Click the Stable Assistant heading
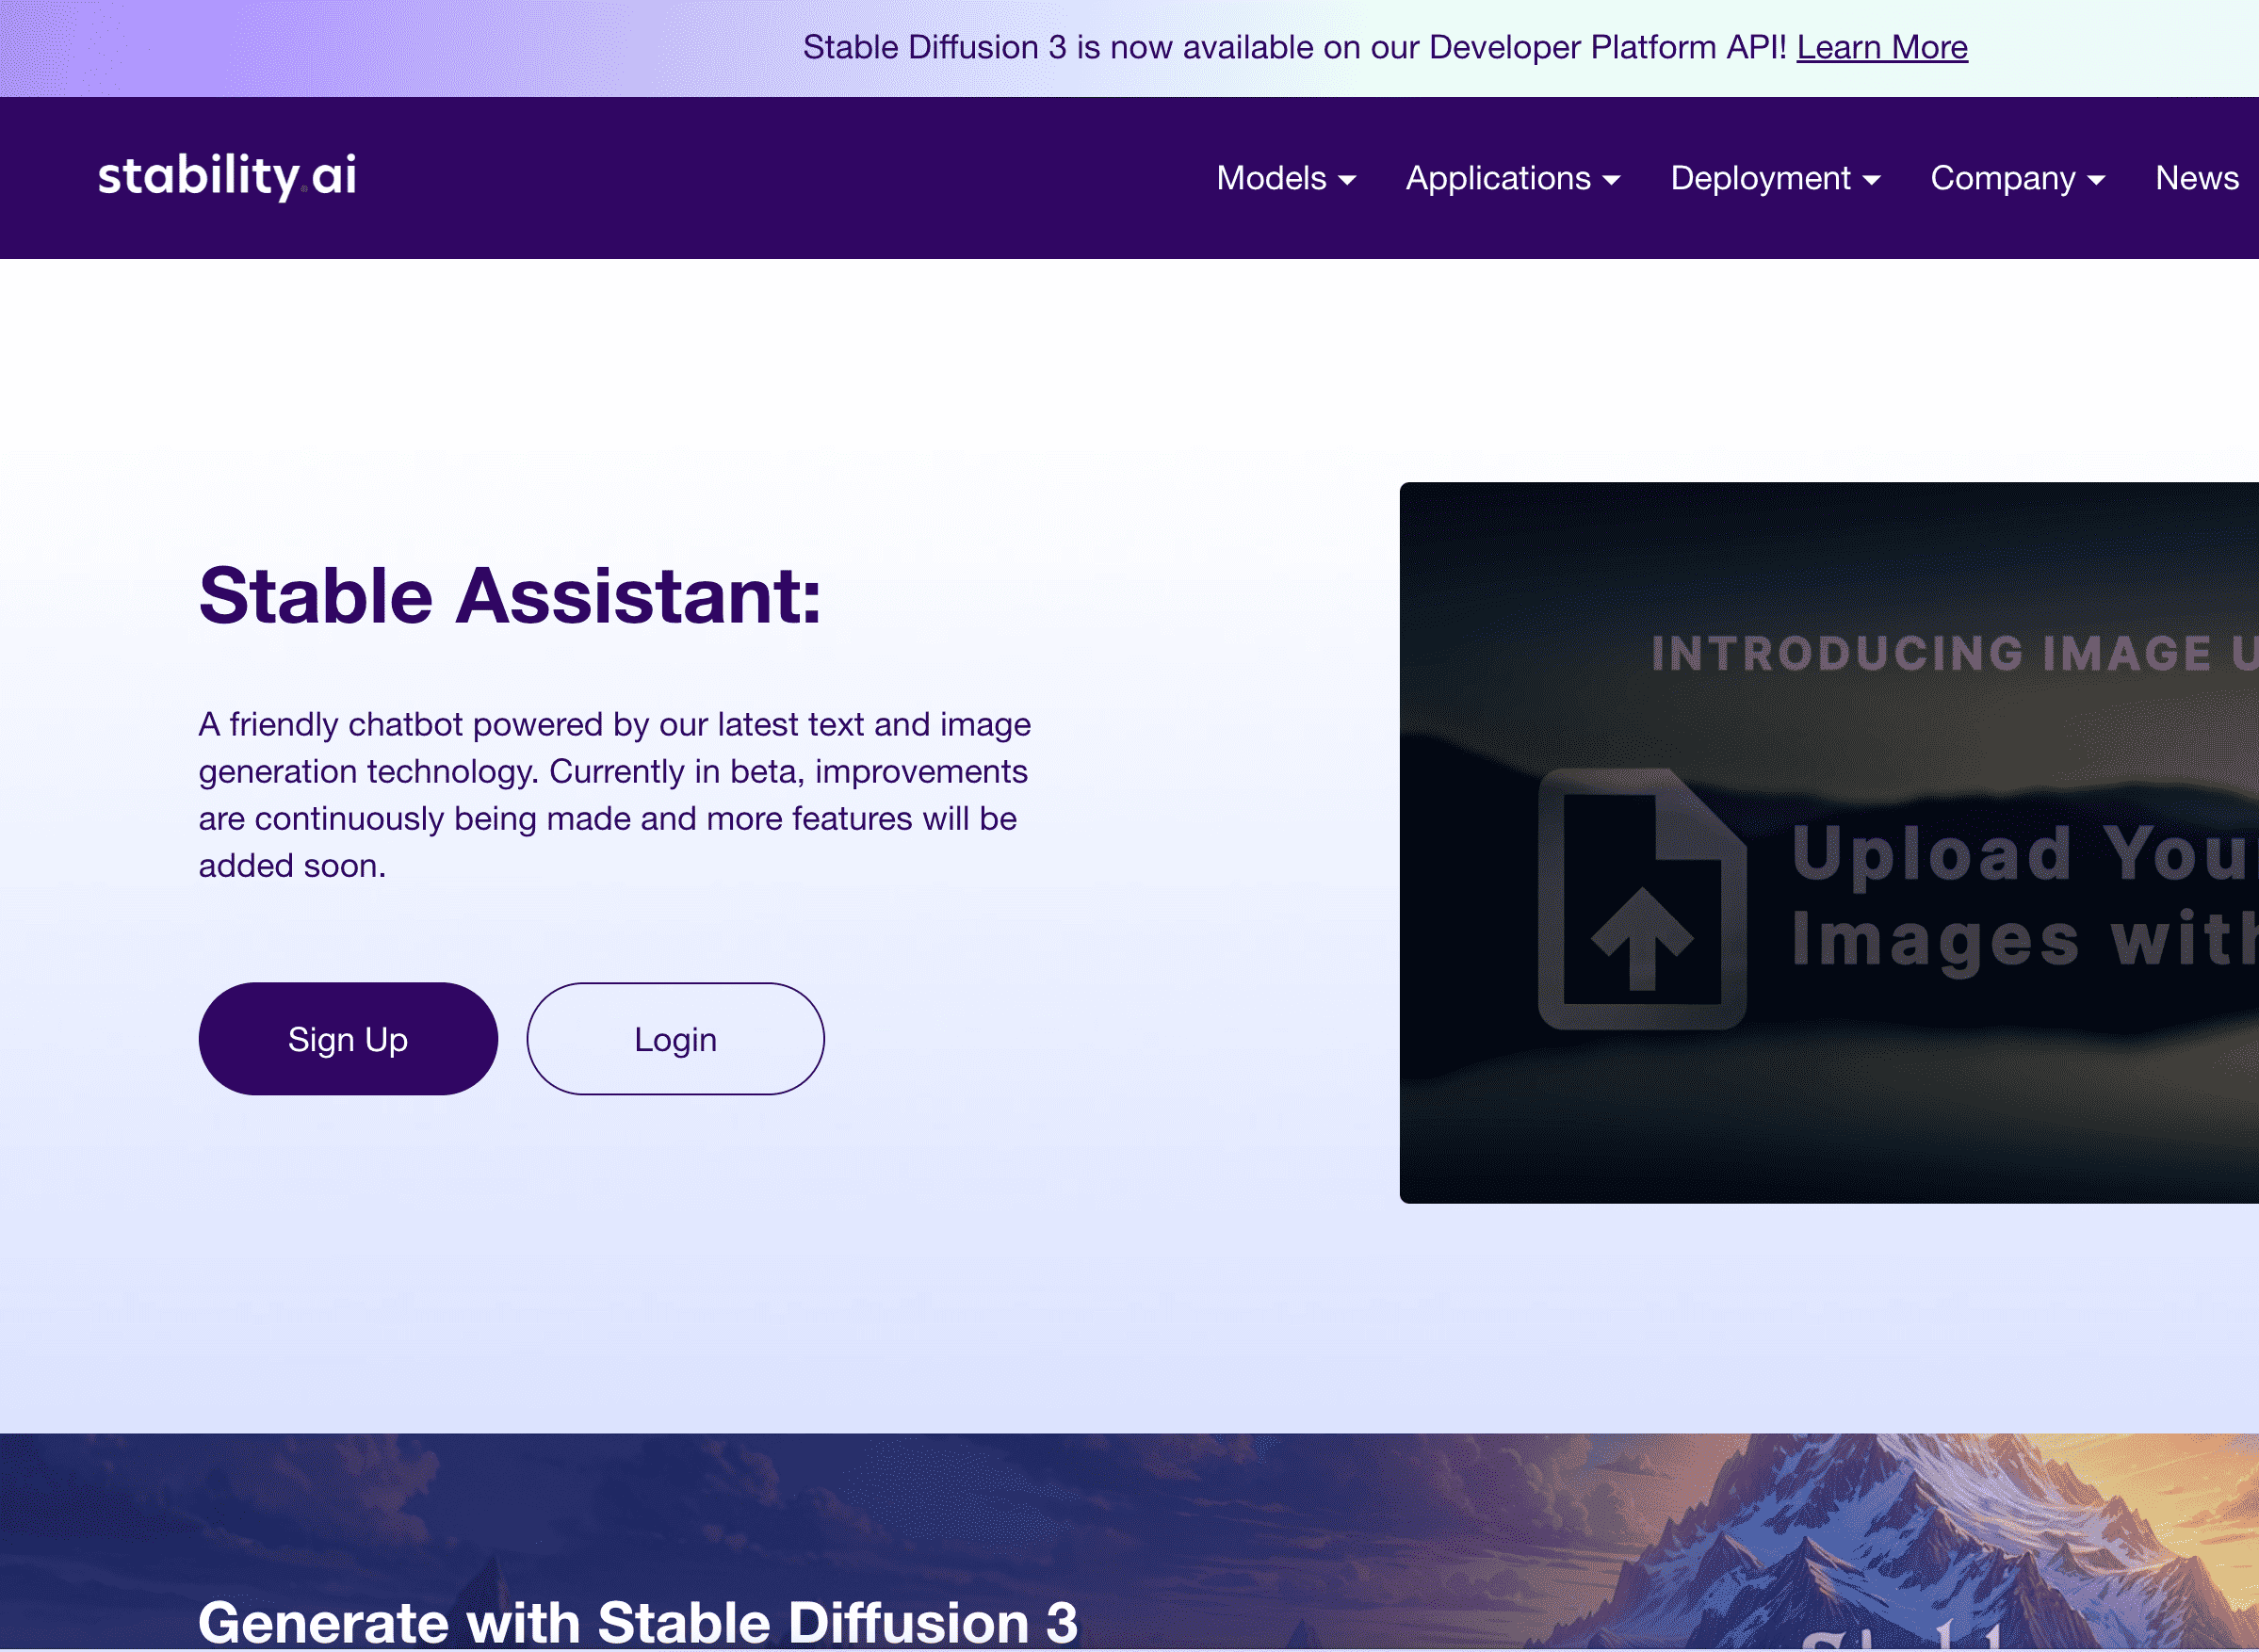This screenshot has height=1652, width=2259. pos(509,596)
